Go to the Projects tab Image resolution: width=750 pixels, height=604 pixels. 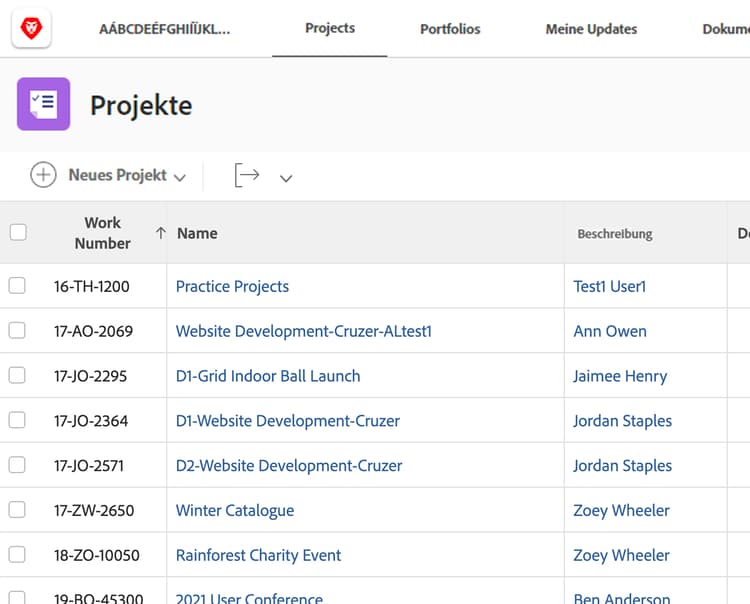click(330, 28)
